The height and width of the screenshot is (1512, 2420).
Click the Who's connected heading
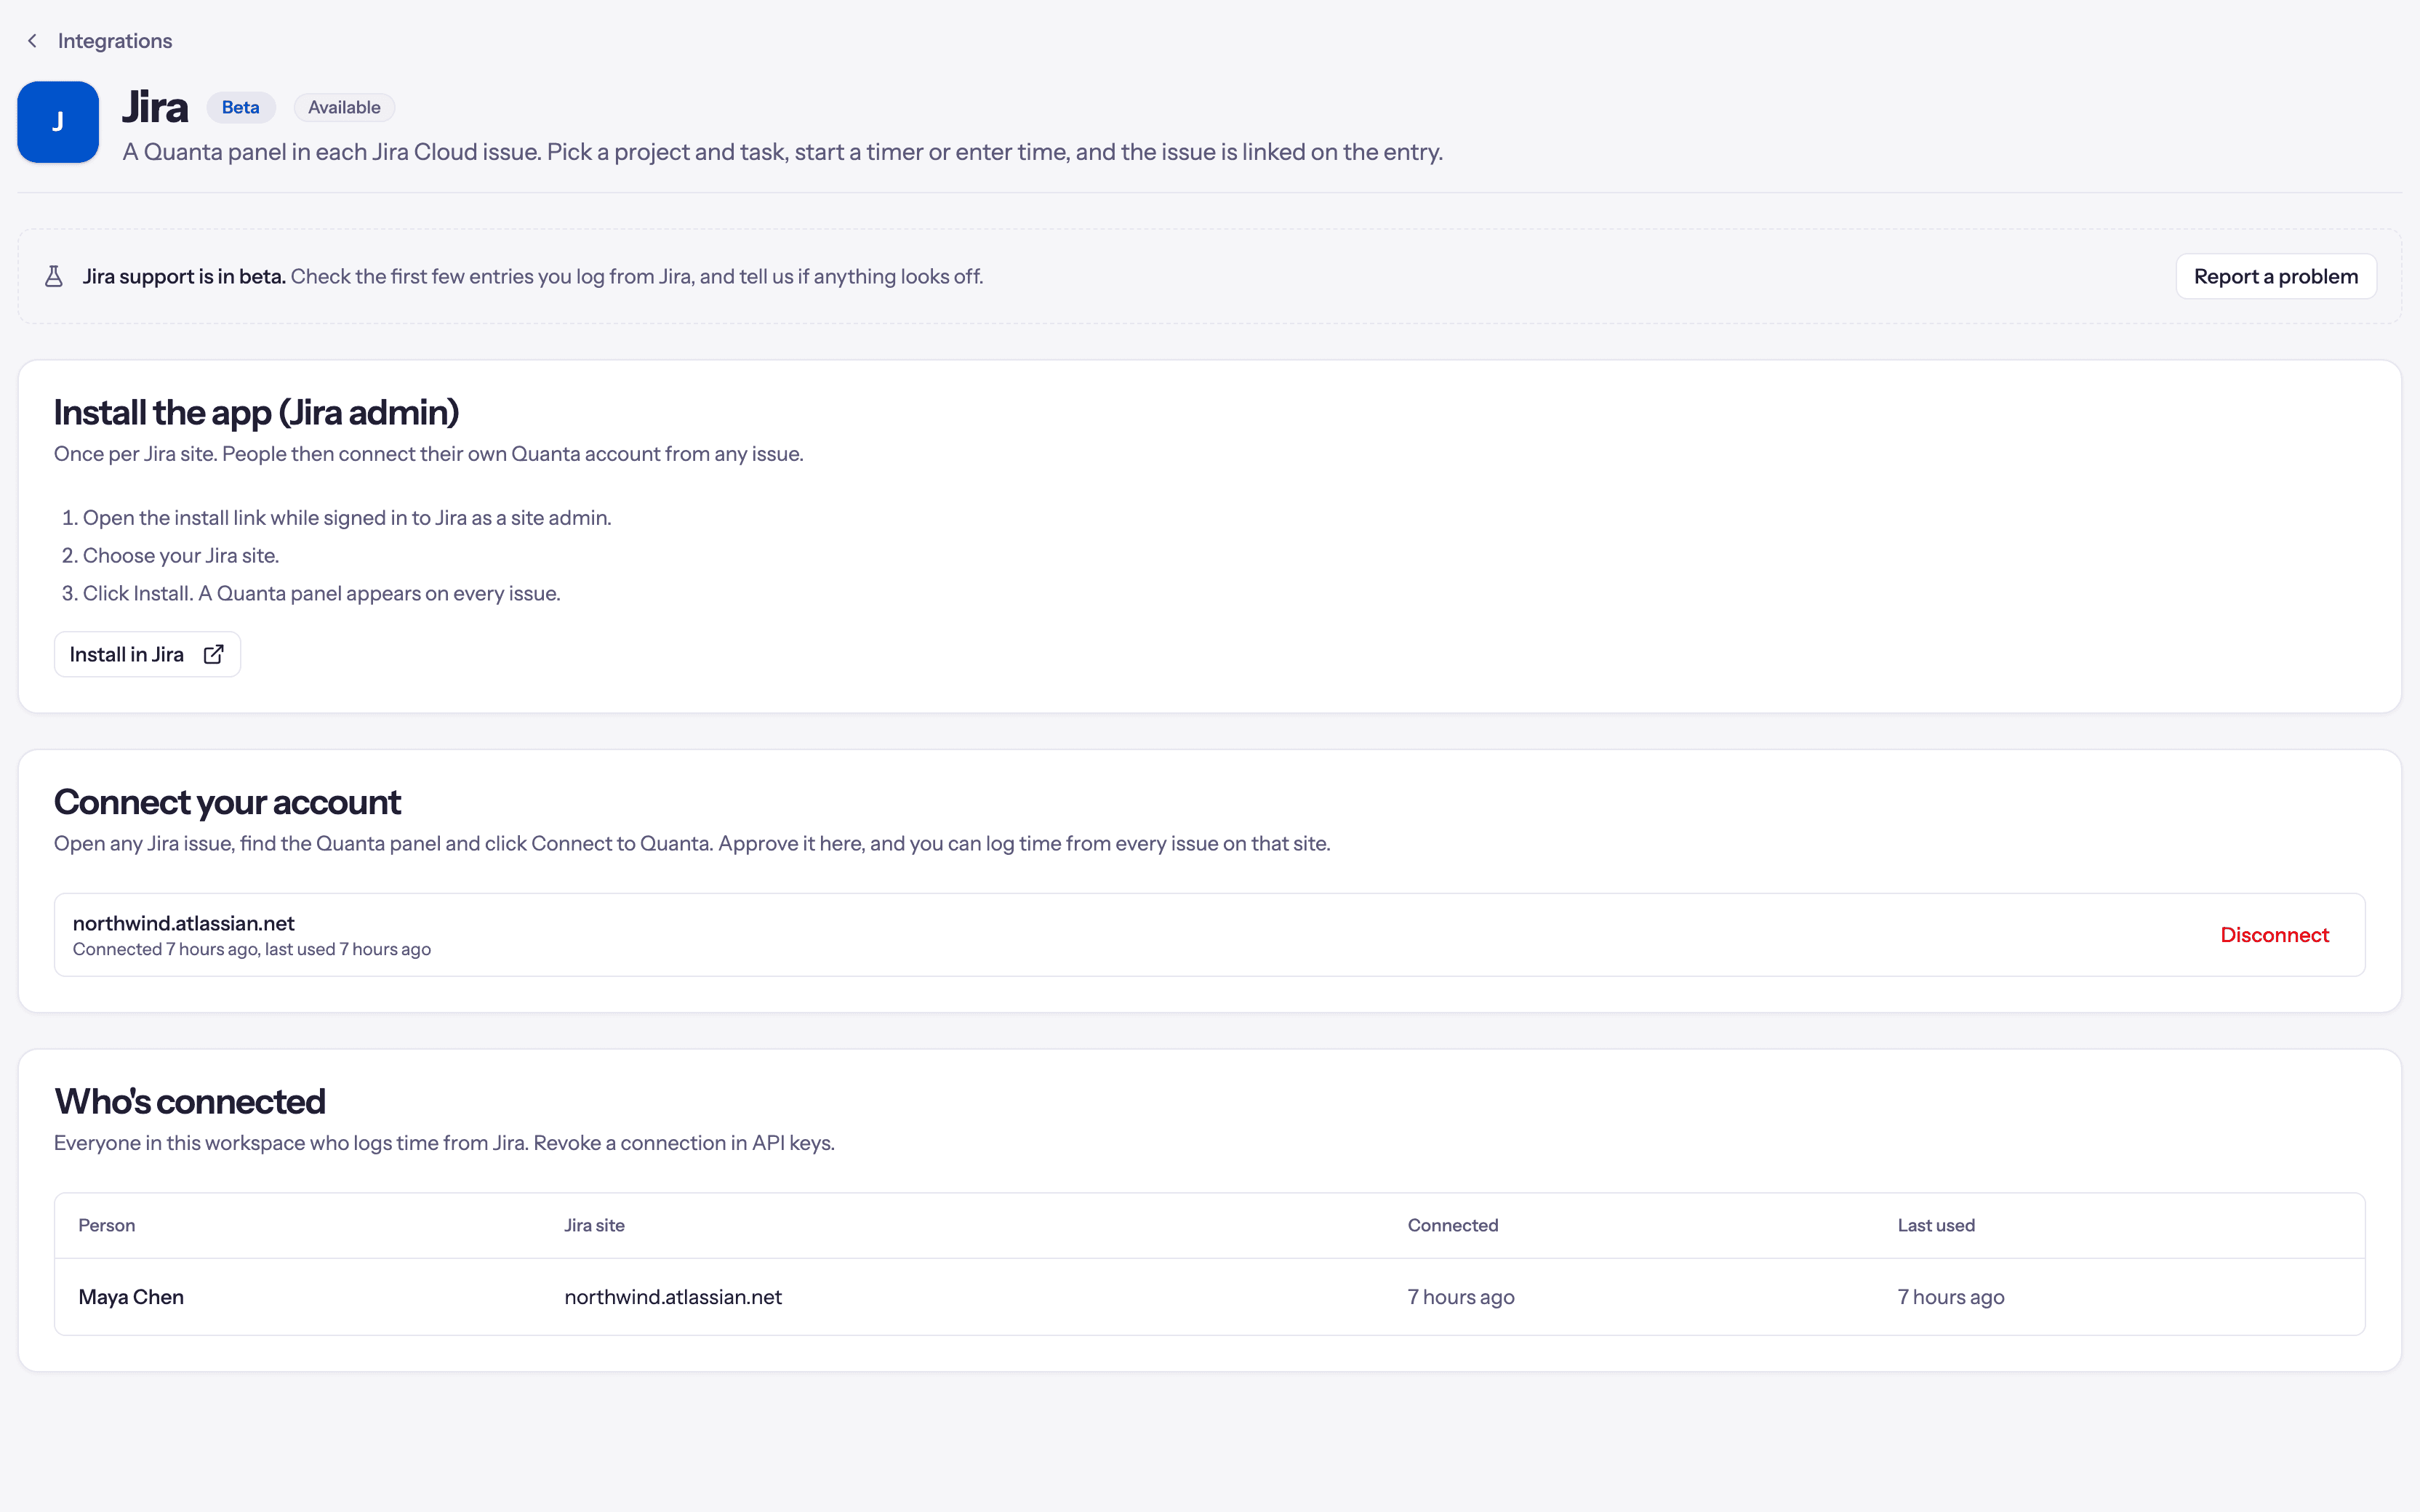coord(190,1101)
